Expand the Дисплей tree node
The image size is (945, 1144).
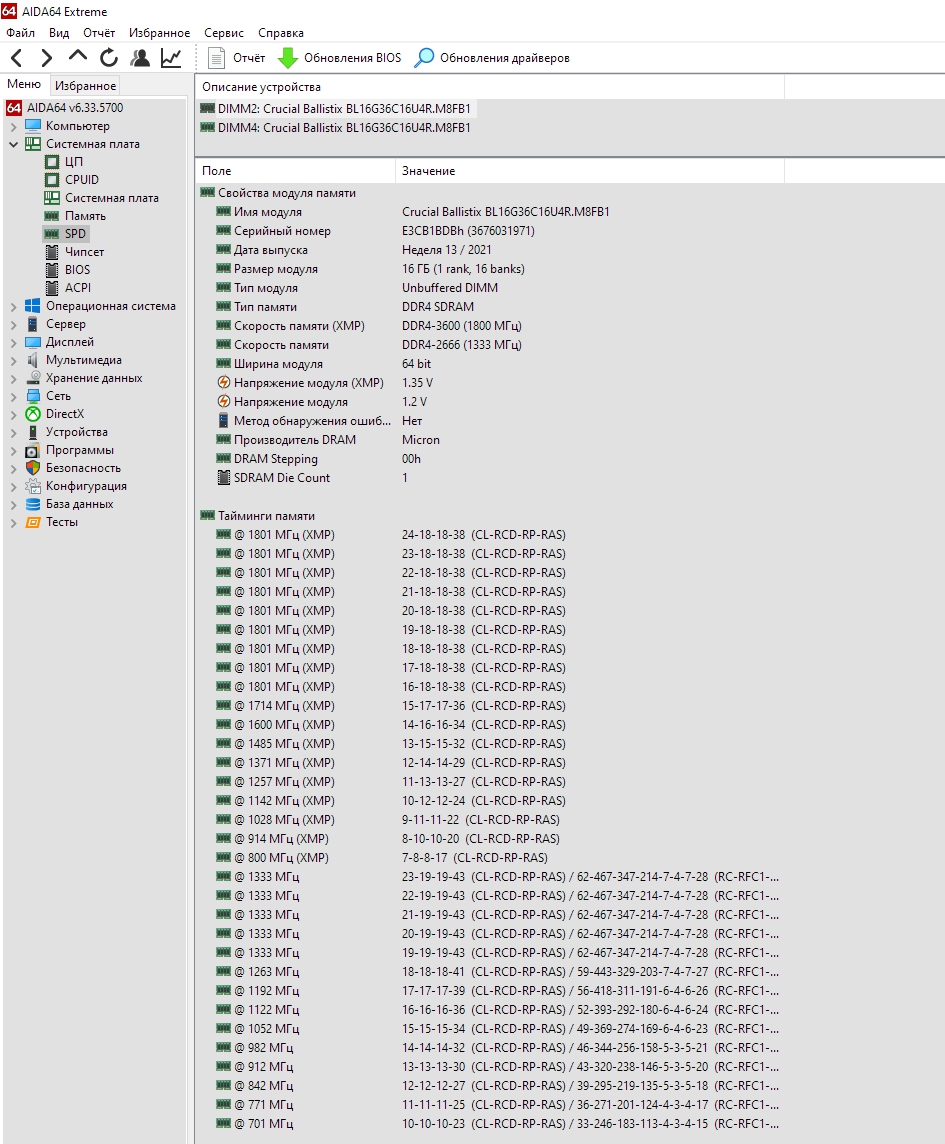(x=13, y=342)
